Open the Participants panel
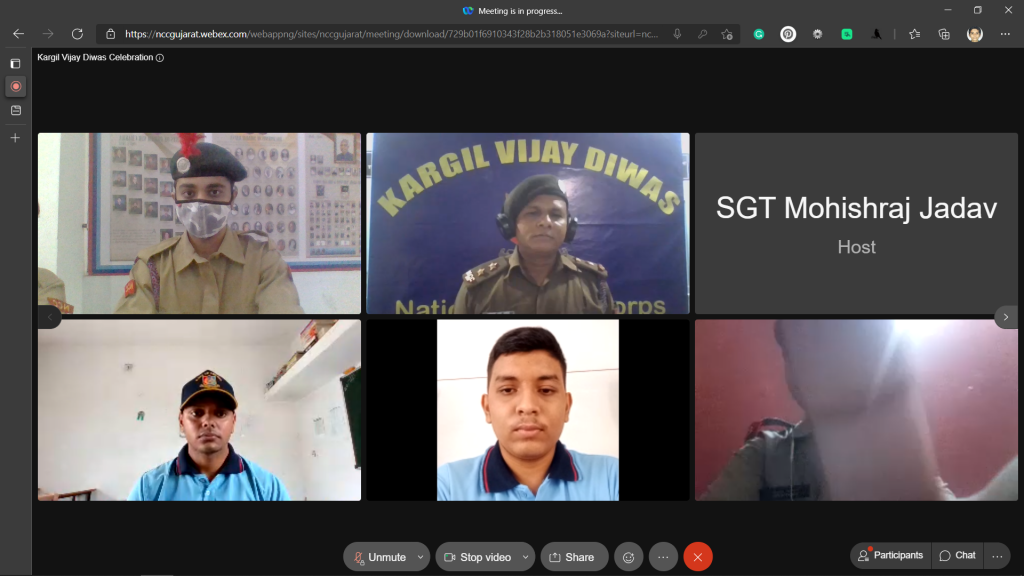Image resolution: width=1024 pixels, height=576 pixels. pos(890,556)
